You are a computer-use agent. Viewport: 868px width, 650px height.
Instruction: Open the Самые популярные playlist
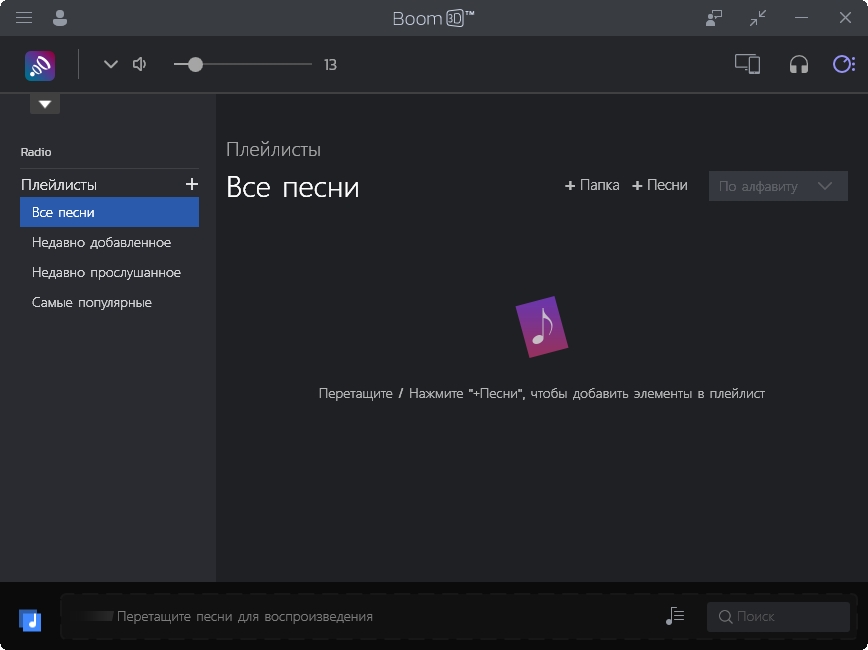[x=92, y=302]
